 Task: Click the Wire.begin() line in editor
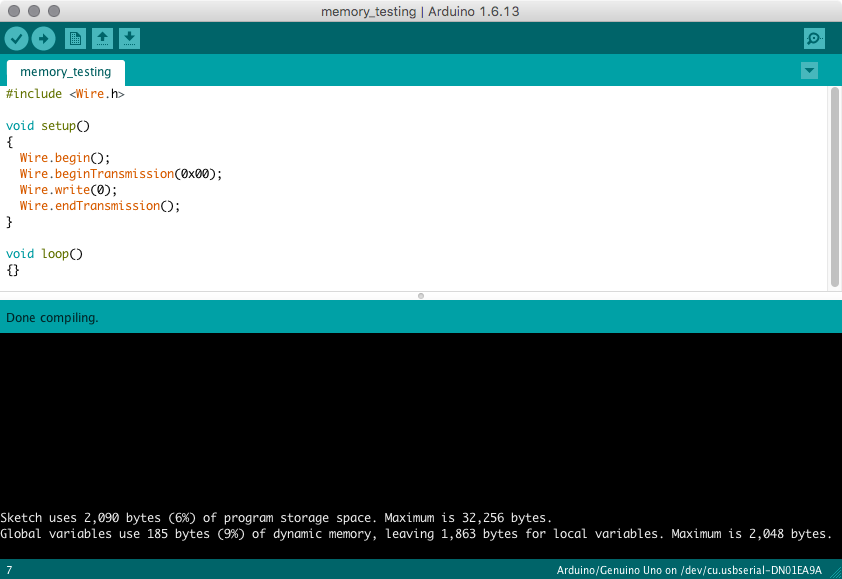pyautogui.click(x=64, y=158)
